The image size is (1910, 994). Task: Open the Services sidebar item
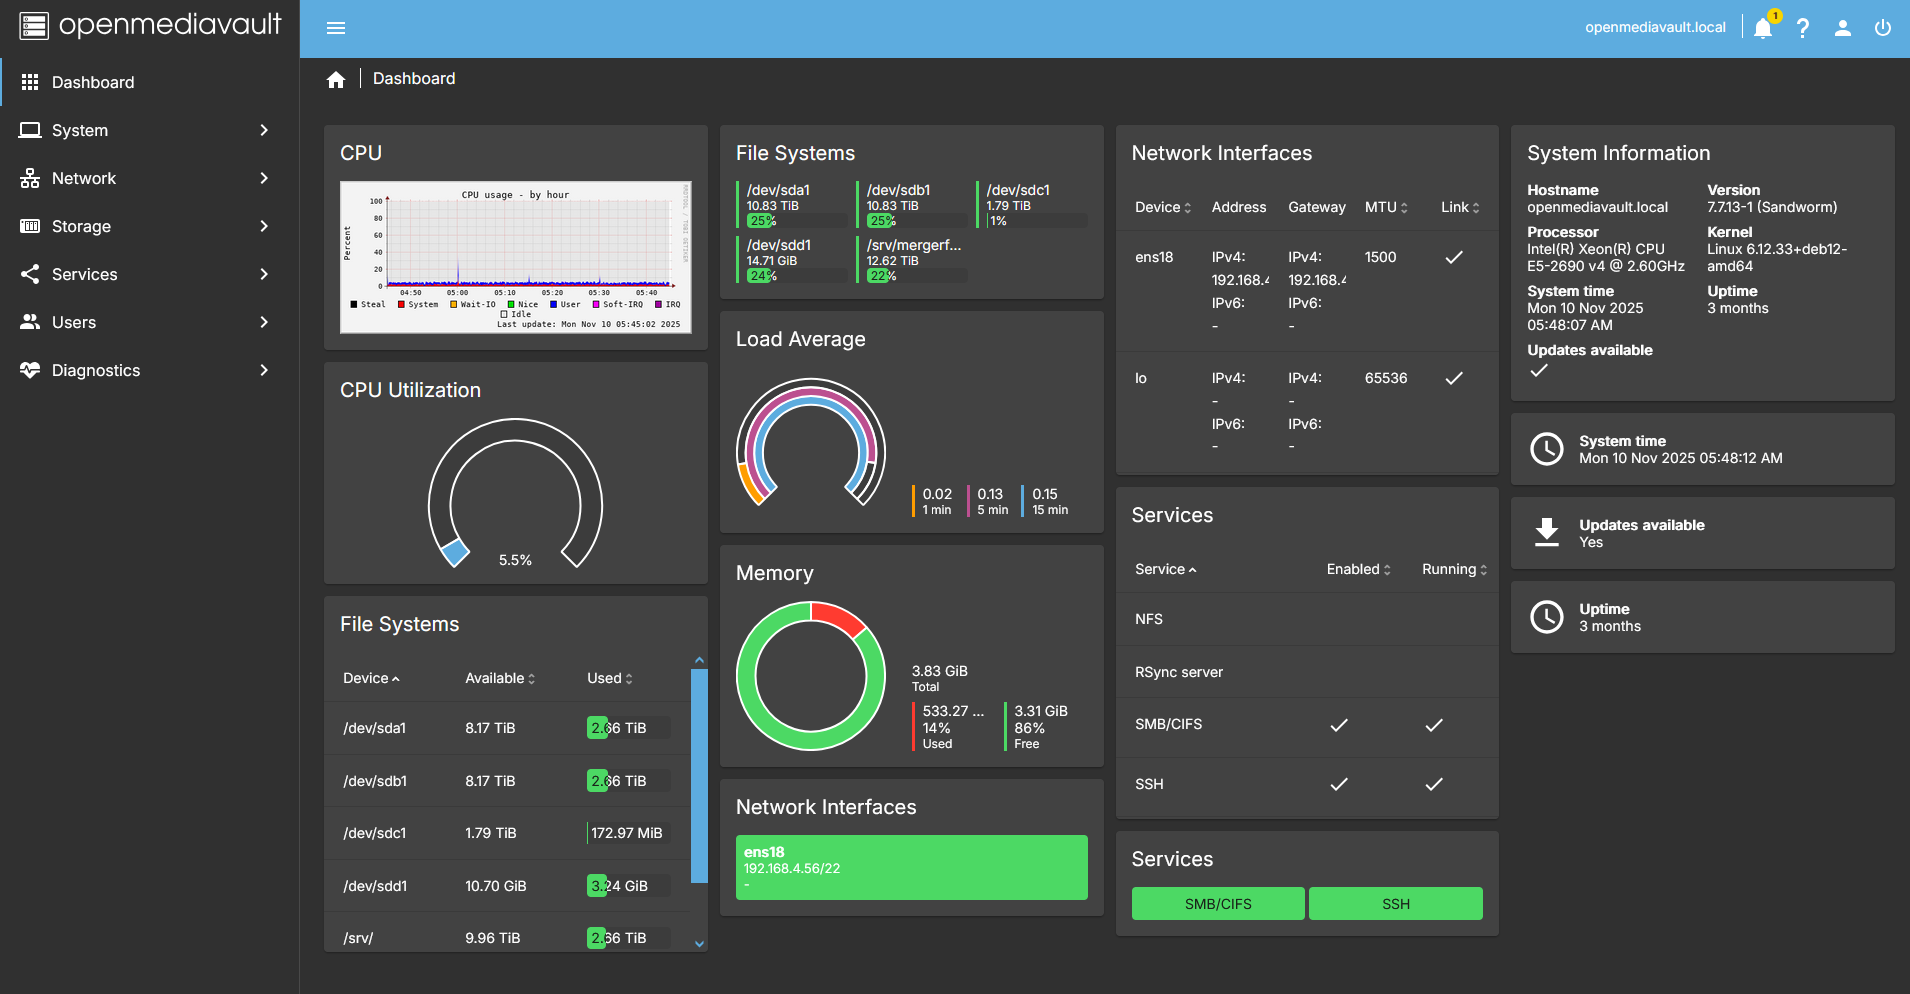tap(150, 274)
